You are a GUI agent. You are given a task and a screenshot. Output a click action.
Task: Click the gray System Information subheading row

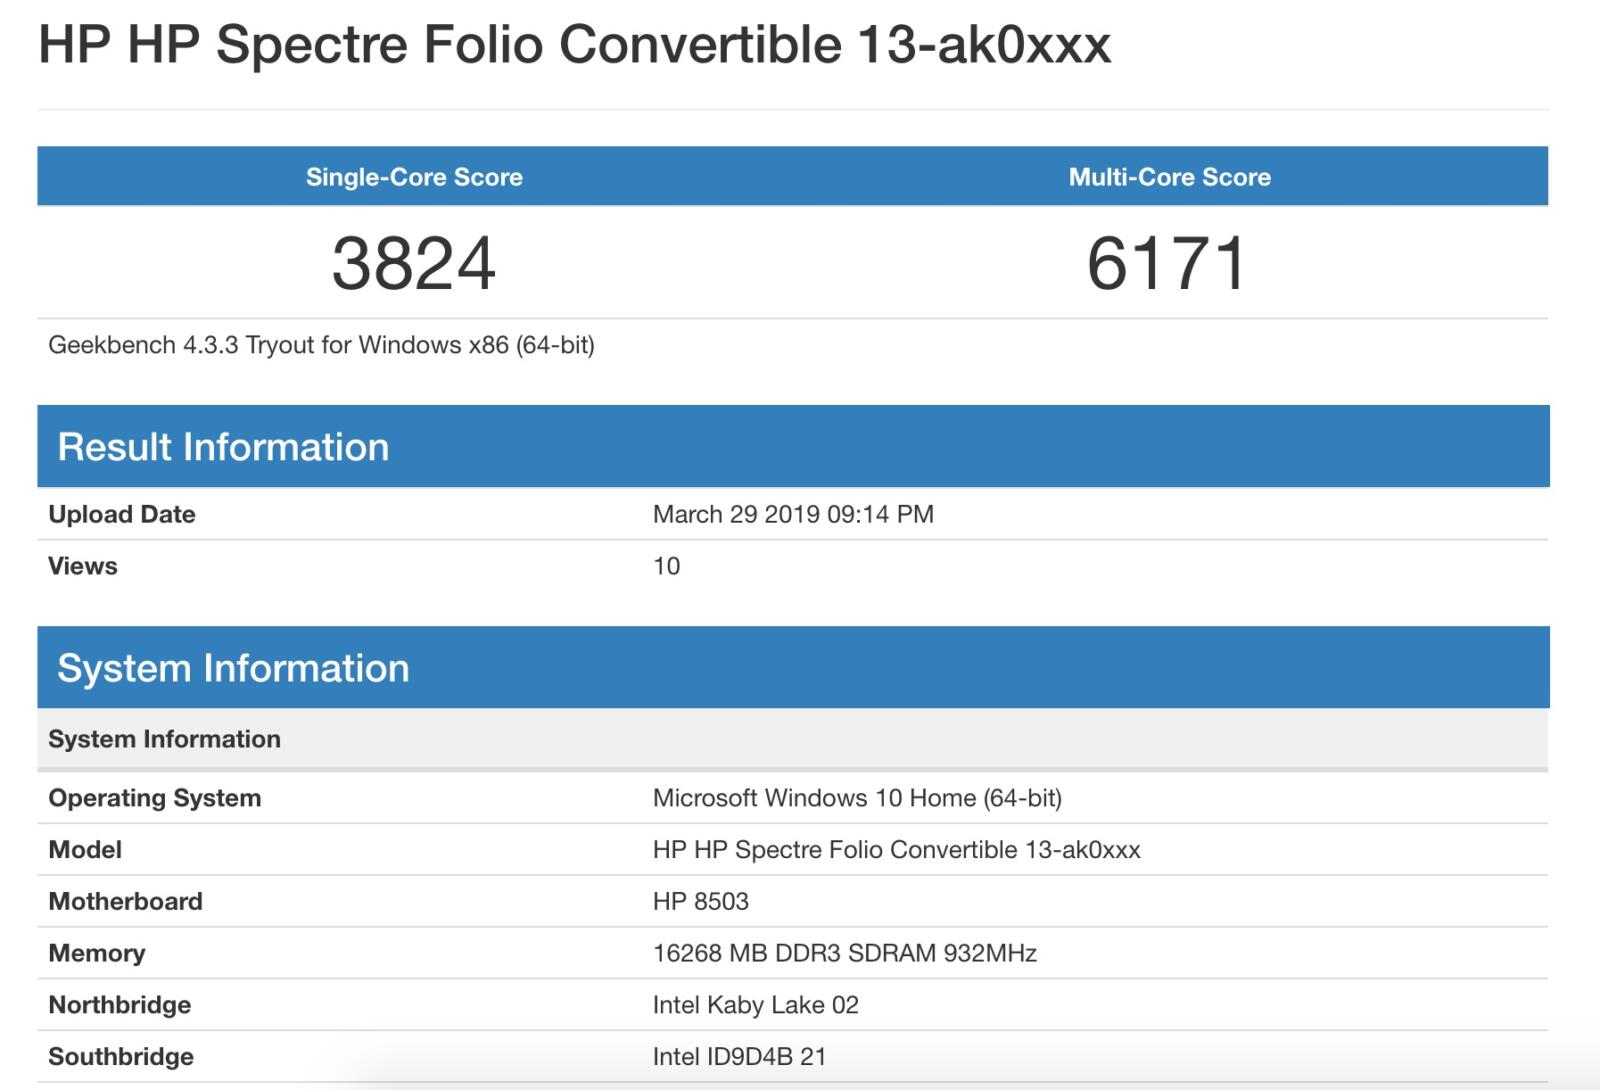click(x=164, y=739)
